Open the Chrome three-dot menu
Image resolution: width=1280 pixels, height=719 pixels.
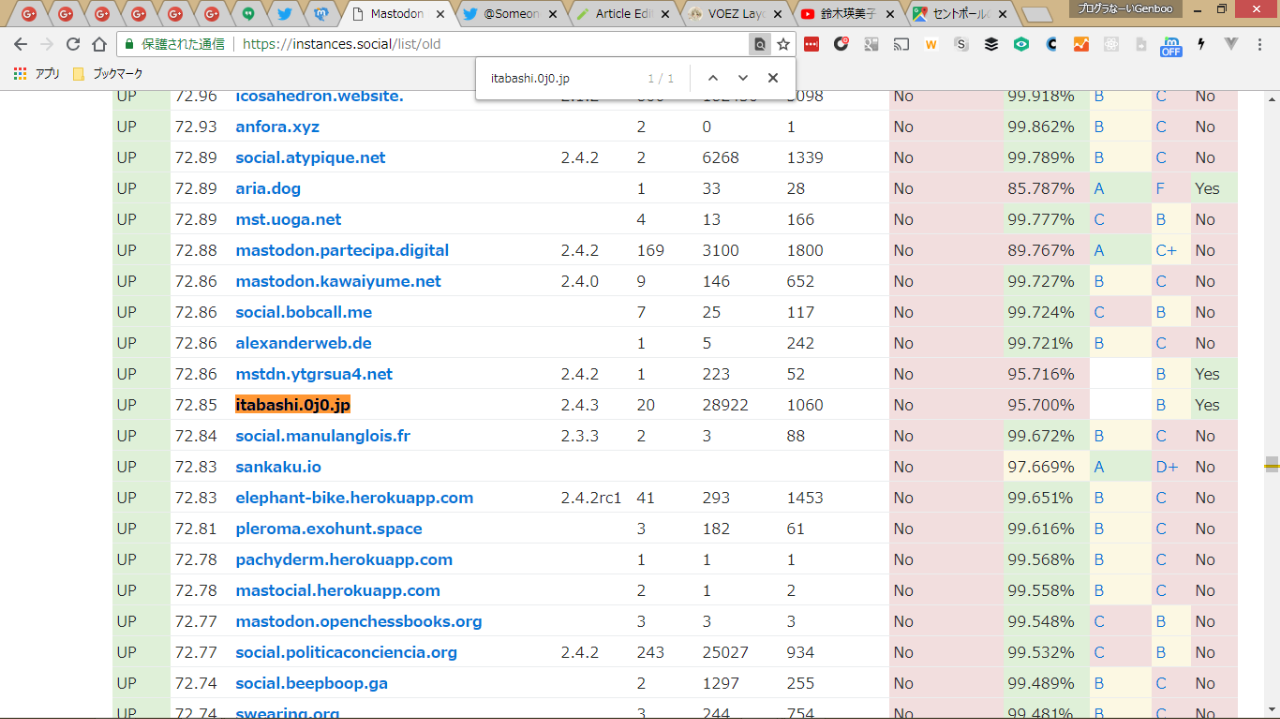[1261, 44]
